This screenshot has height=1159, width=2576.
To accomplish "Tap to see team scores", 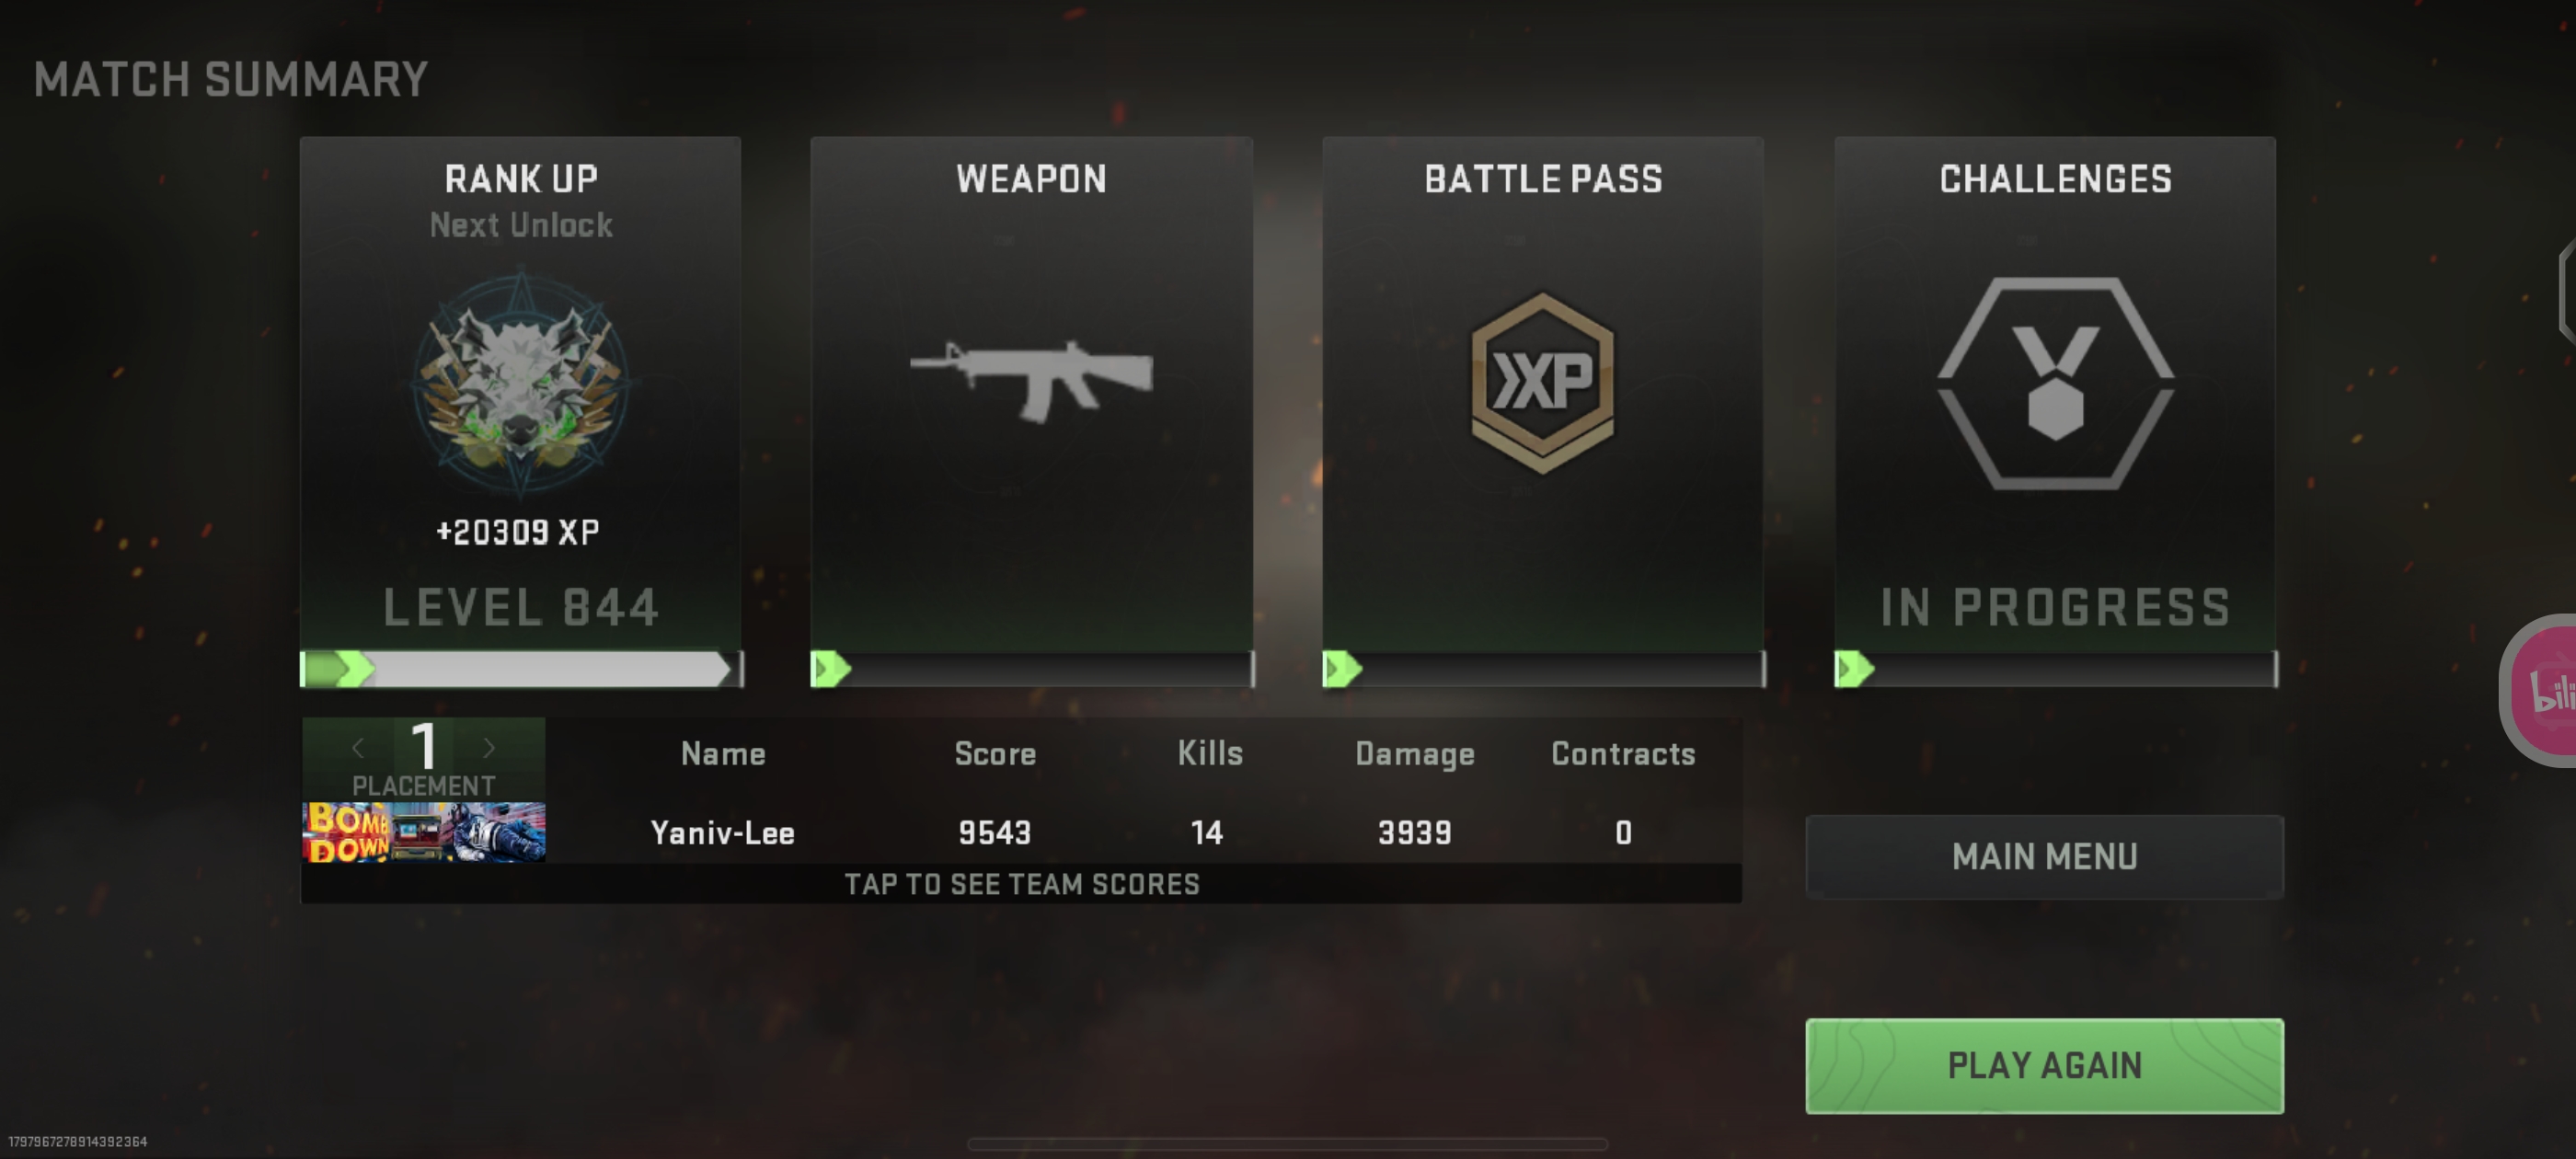I will point(1021,884).
